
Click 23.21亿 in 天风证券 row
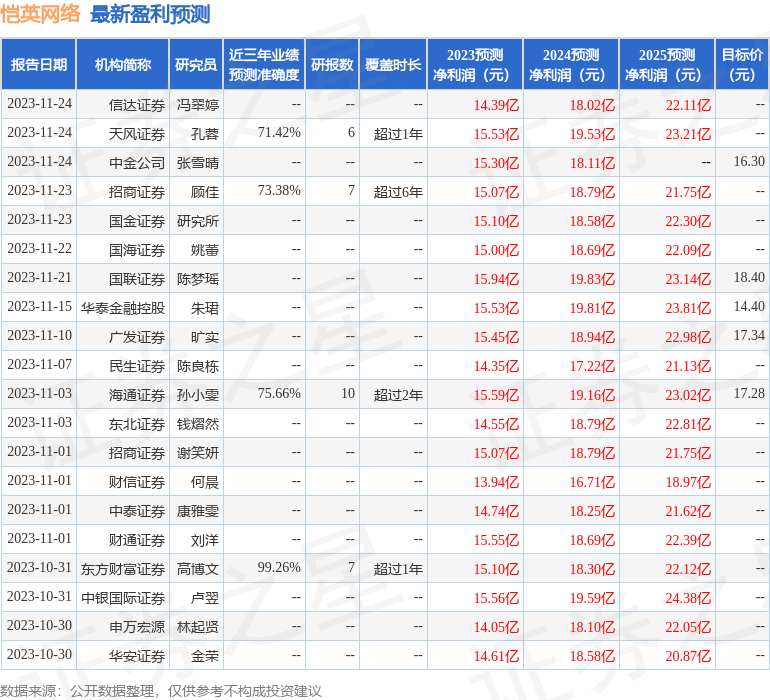click(x=688, y=134)
